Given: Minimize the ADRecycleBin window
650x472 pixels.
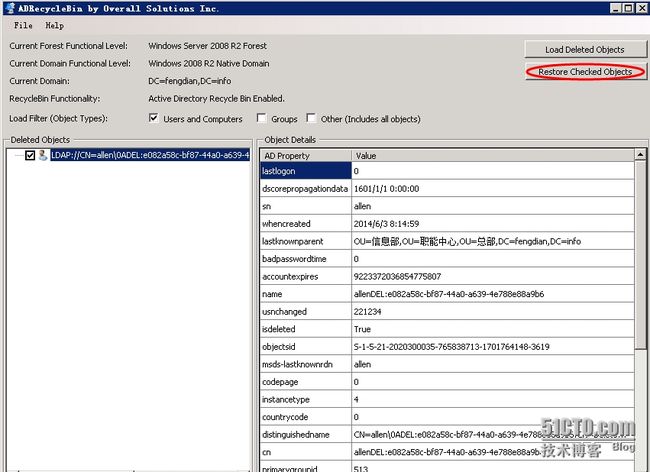Looking at the screenshot, I should (x=616, y=8).
